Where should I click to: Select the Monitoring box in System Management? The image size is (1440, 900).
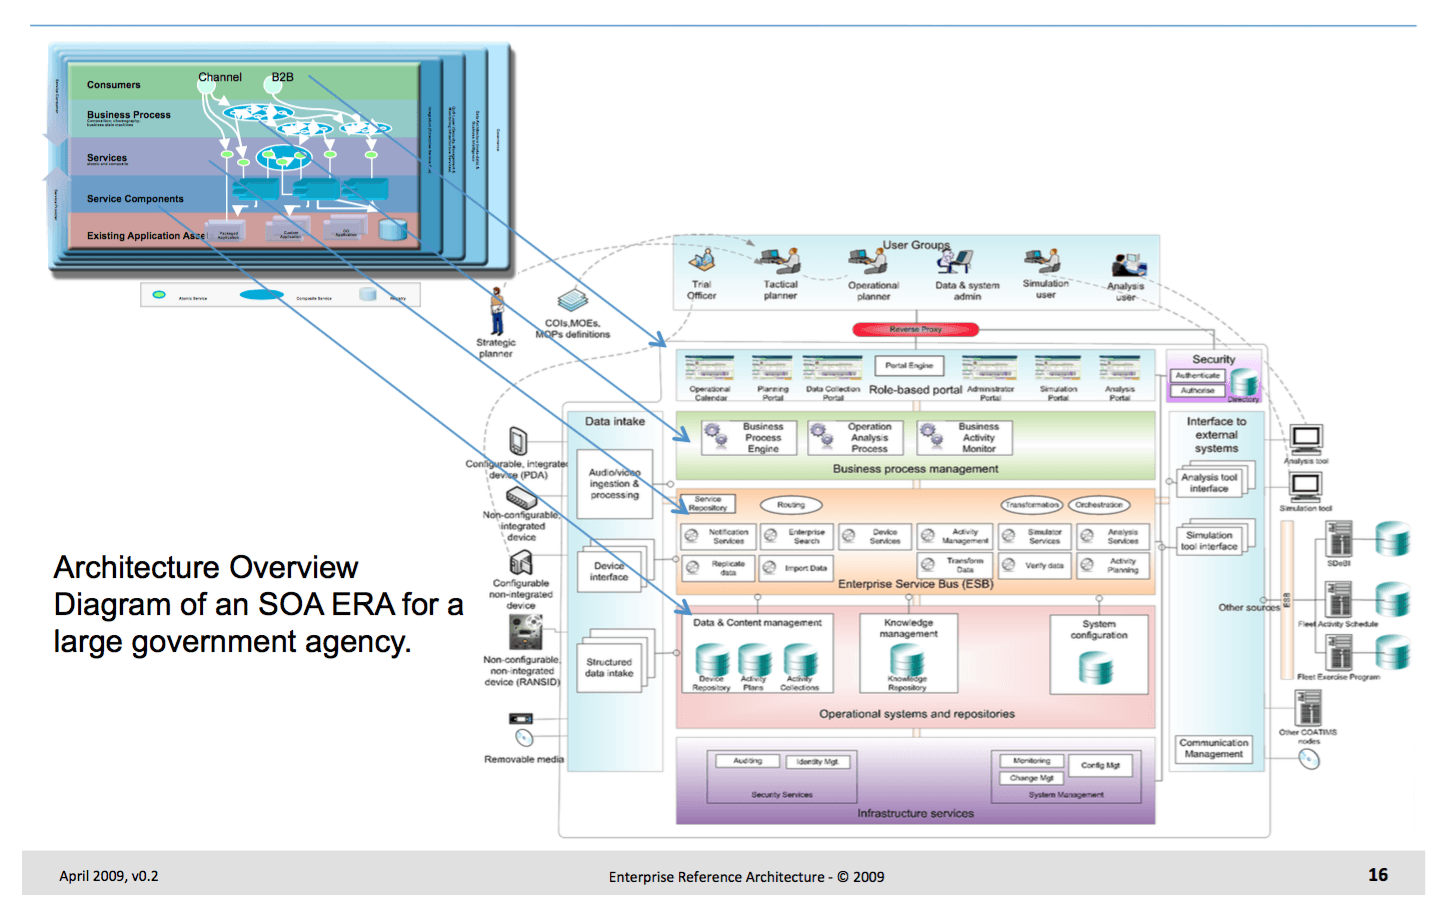pos(1032,761)
